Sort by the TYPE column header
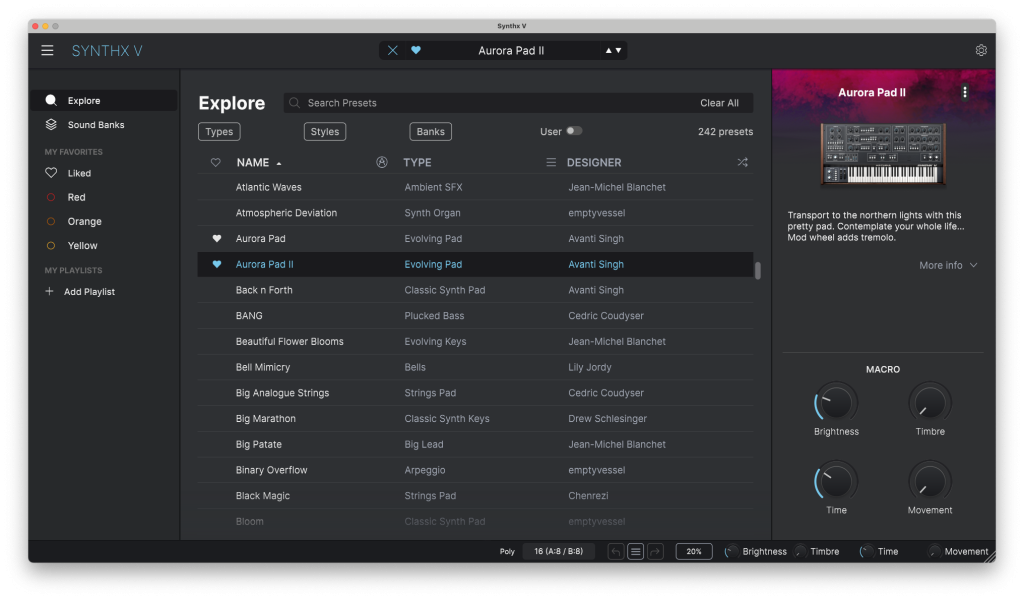The height and width of the screenshot is (600, 1024). click(x=417, y=163)
